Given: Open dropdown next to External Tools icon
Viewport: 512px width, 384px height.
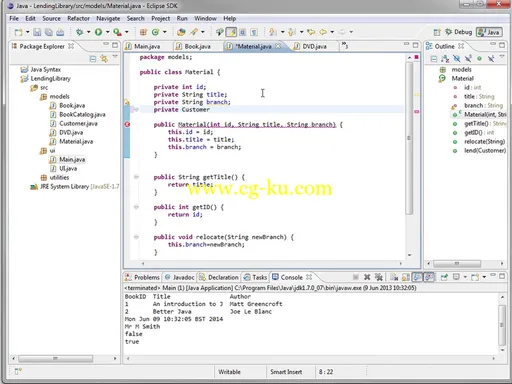Looking at the screenshot, I should click(126, 32).
